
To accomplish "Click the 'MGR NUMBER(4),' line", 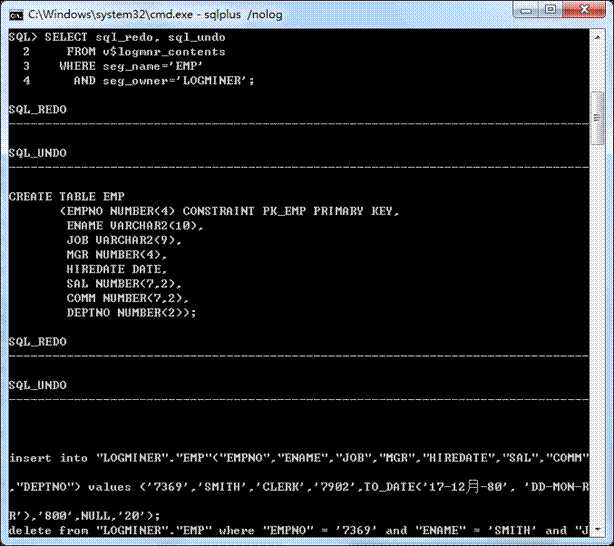I will (117, 255).
